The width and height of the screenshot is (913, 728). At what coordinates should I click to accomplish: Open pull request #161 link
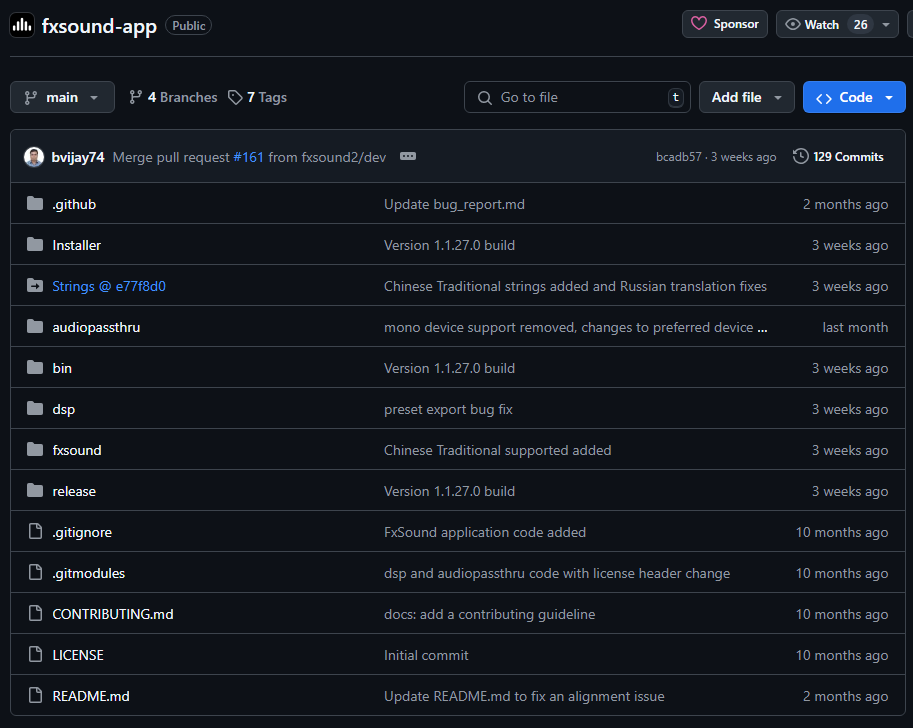pyautogui.click(x=249, y=157)
